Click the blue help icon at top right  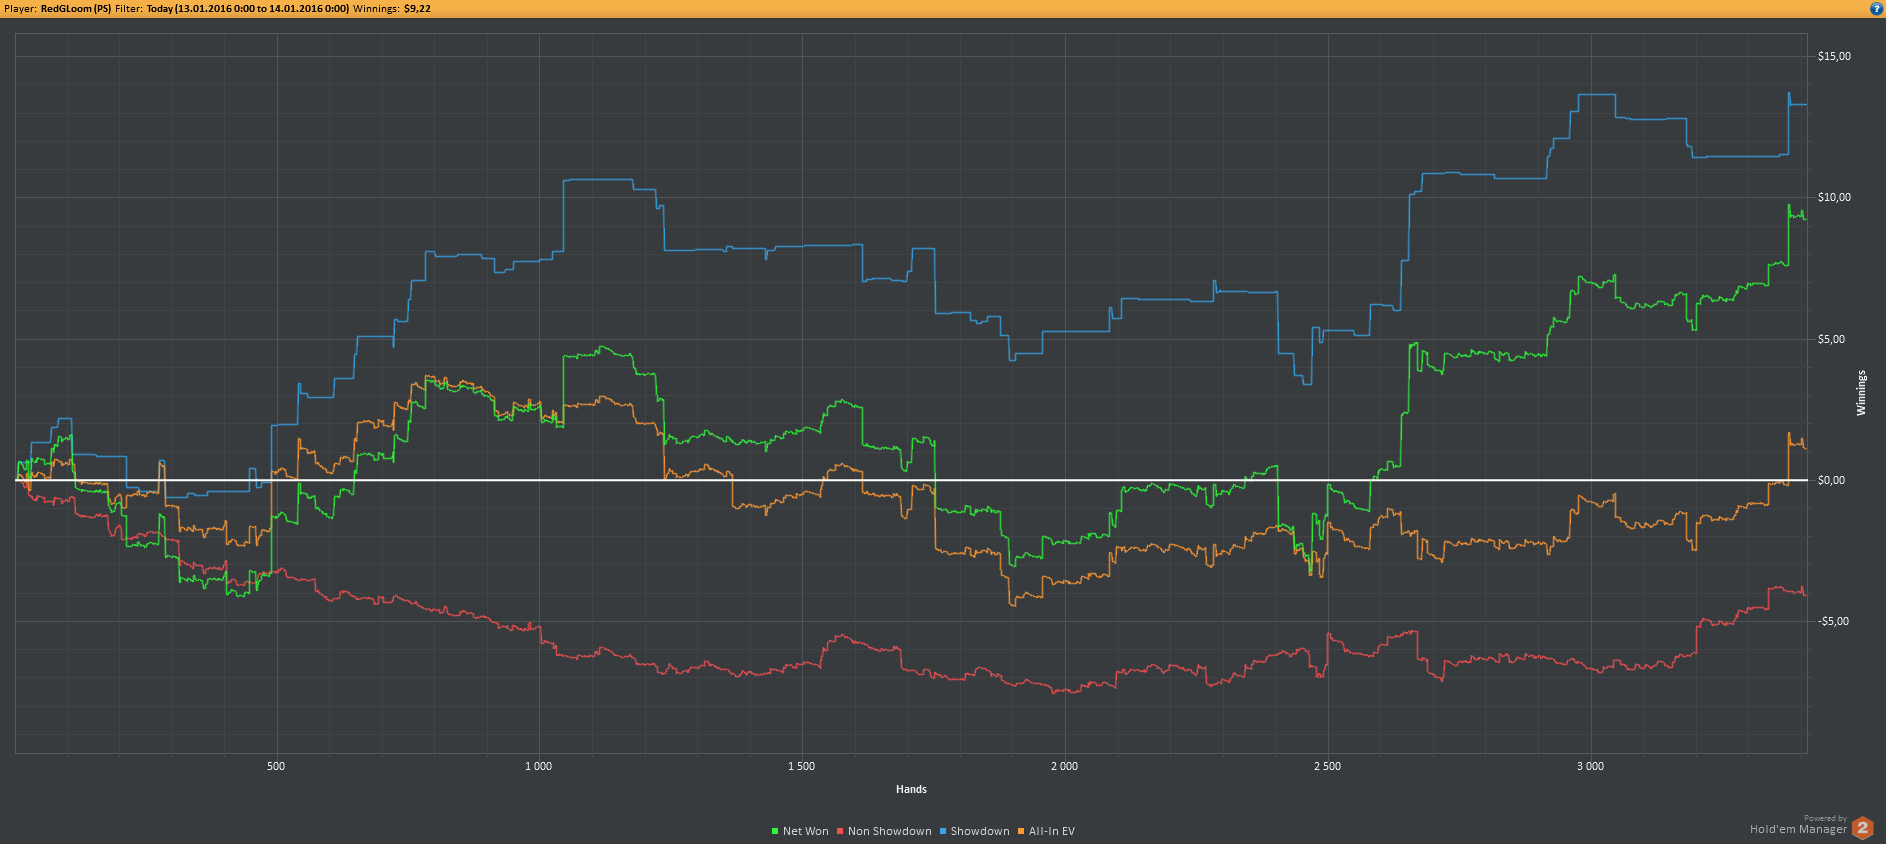coord(1876,8)
